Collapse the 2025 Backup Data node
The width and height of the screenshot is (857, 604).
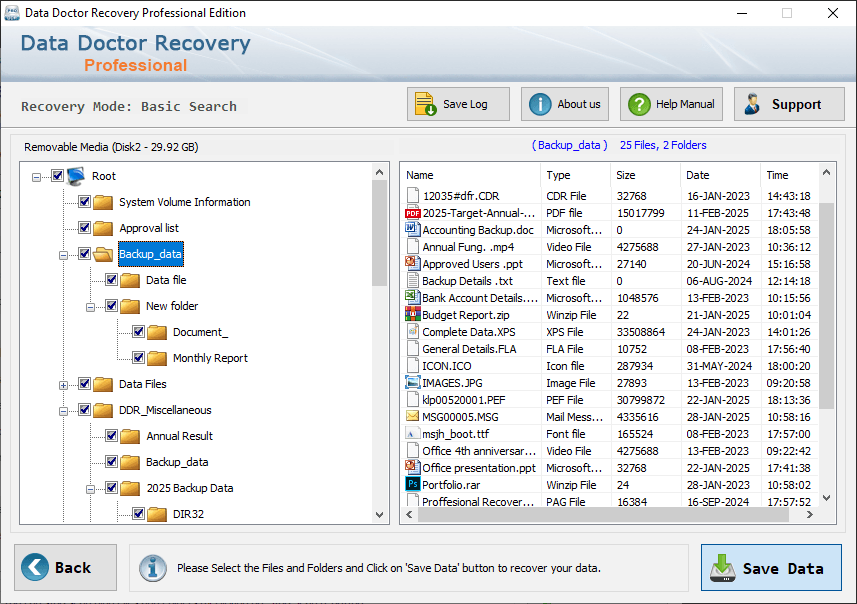click(90, 489)
